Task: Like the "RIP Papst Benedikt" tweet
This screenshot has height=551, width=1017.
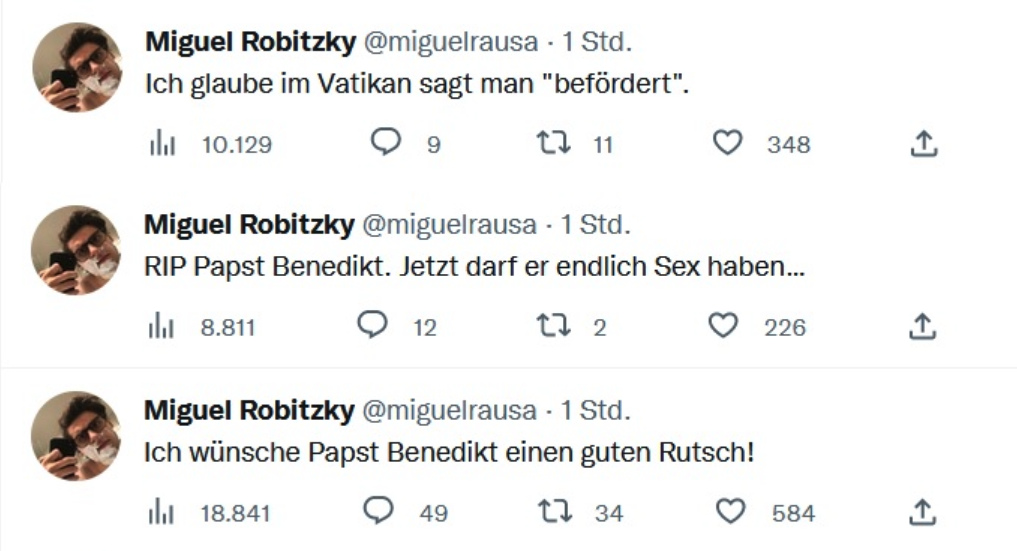Action: (x=723, y=326)
